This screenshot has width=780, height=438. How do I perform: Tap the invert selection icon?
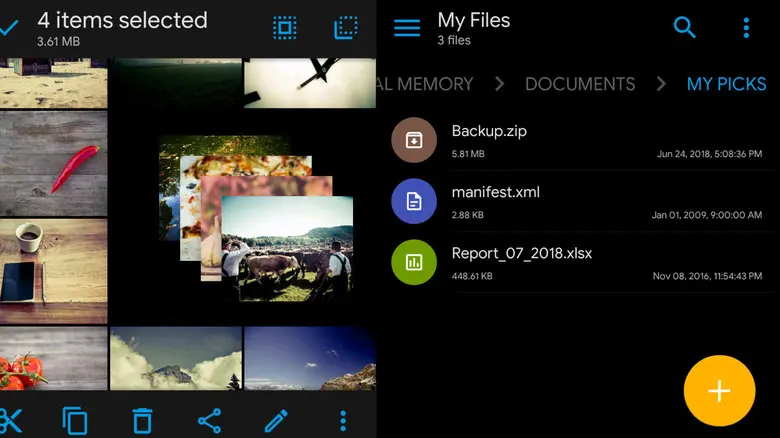[345, 27]
